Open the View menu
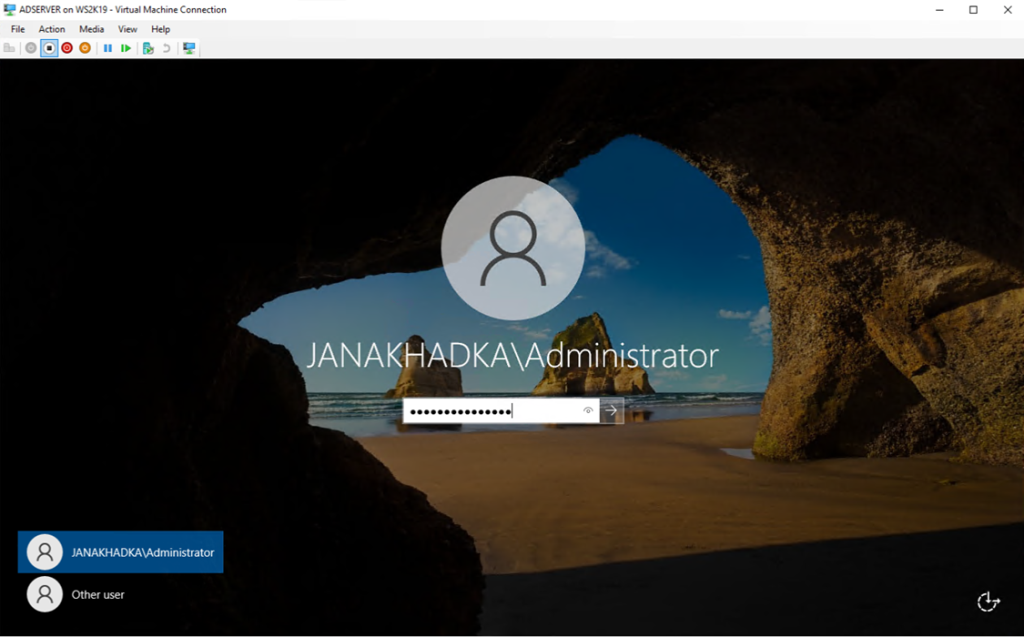The width and height of the screenshot is (1024, 637). [127, 29]
